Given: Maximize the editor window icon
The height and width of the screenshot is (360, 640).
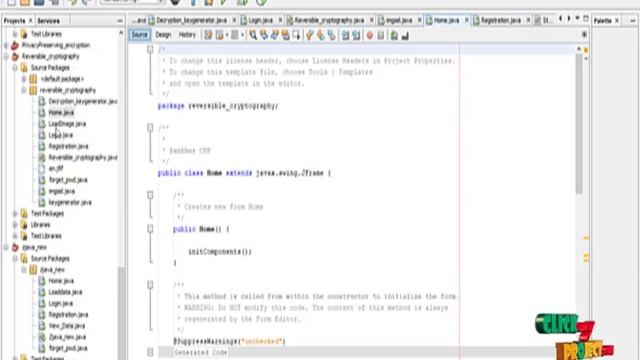Looking at the screenshot, I should [586, 18].
